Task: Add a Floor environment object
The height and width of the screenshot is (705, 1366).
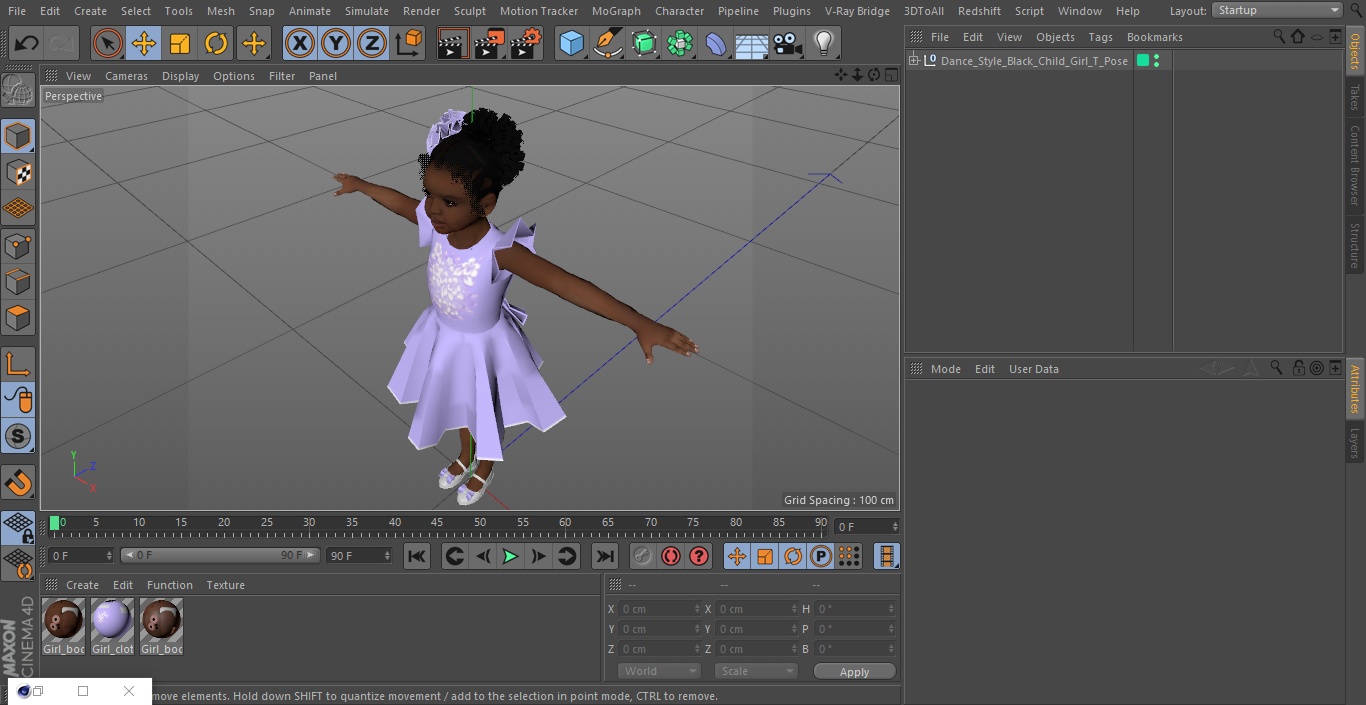Action: click(752, 43)
